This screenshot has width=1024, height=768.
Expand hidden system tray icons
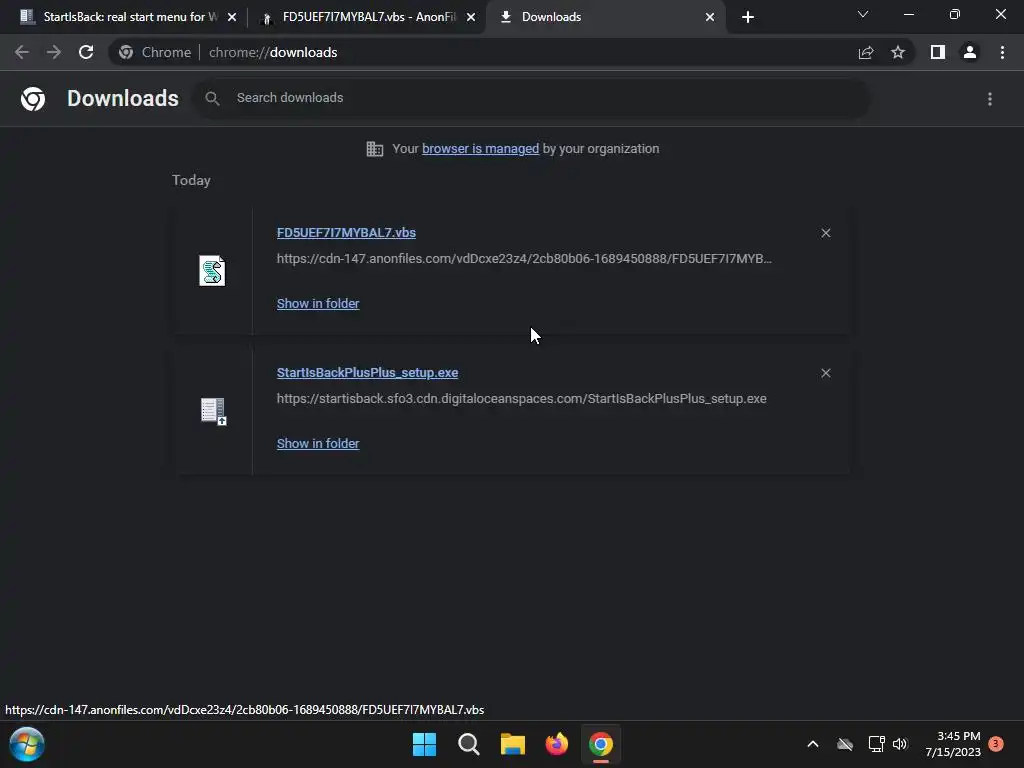coord(813,744)
